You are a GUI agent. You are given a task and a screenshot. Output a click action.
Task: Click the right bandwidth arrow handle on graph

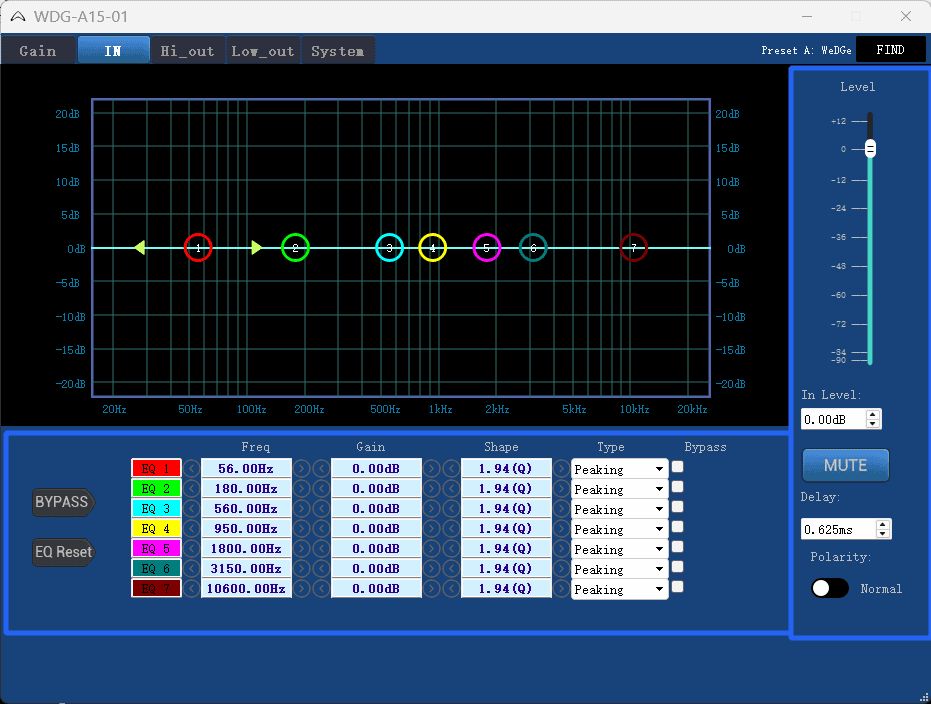click(256, 248)
